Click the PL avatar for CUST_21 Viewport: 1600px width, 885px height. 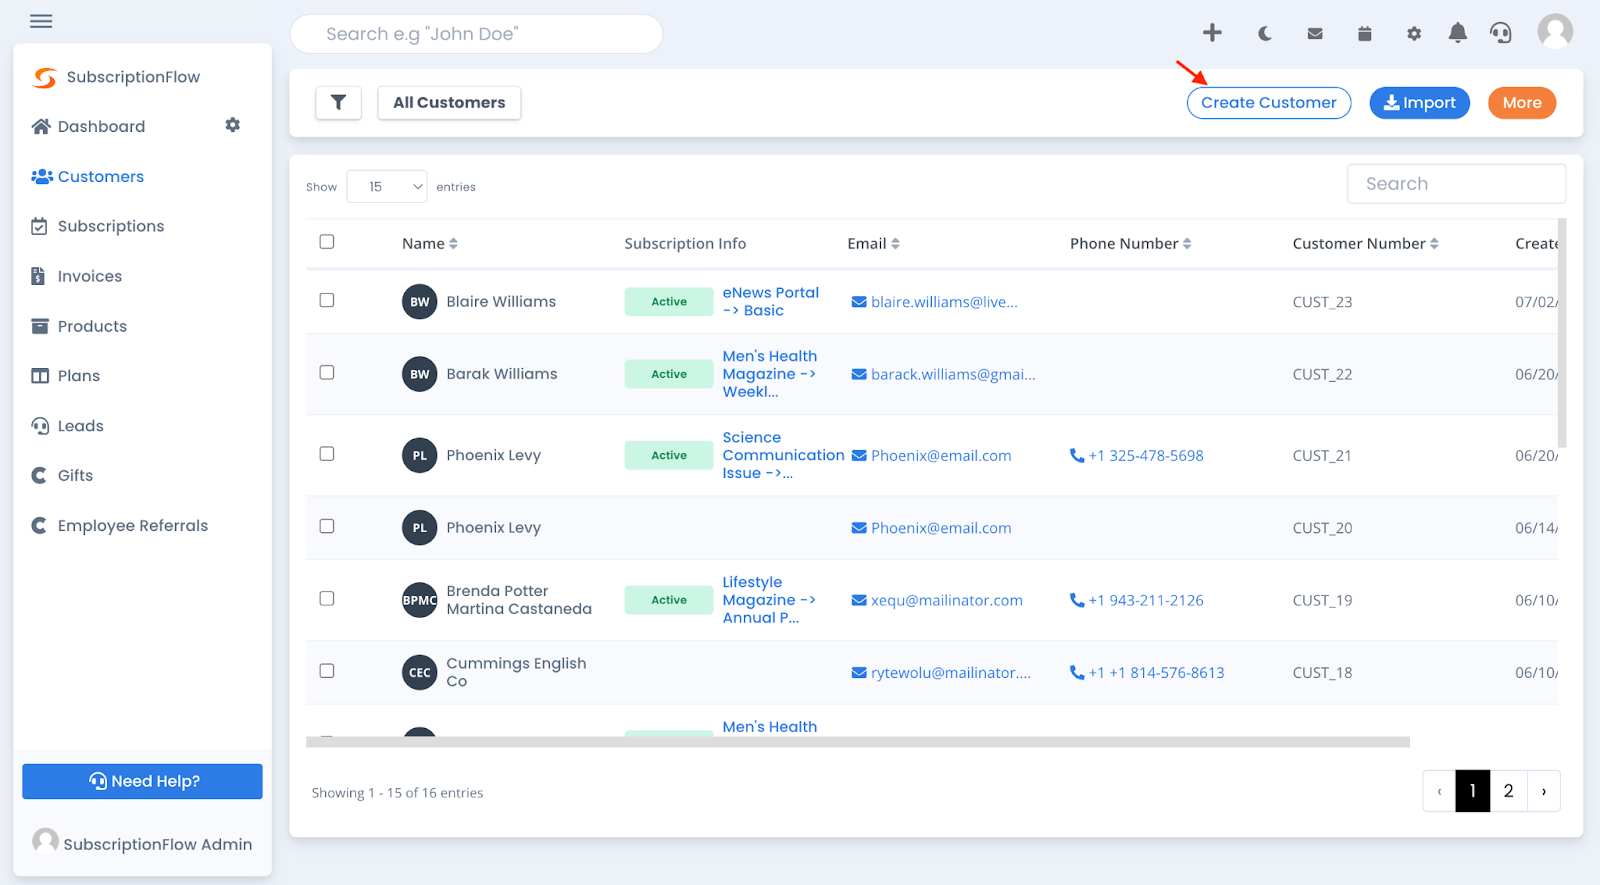tap(420, 455)
